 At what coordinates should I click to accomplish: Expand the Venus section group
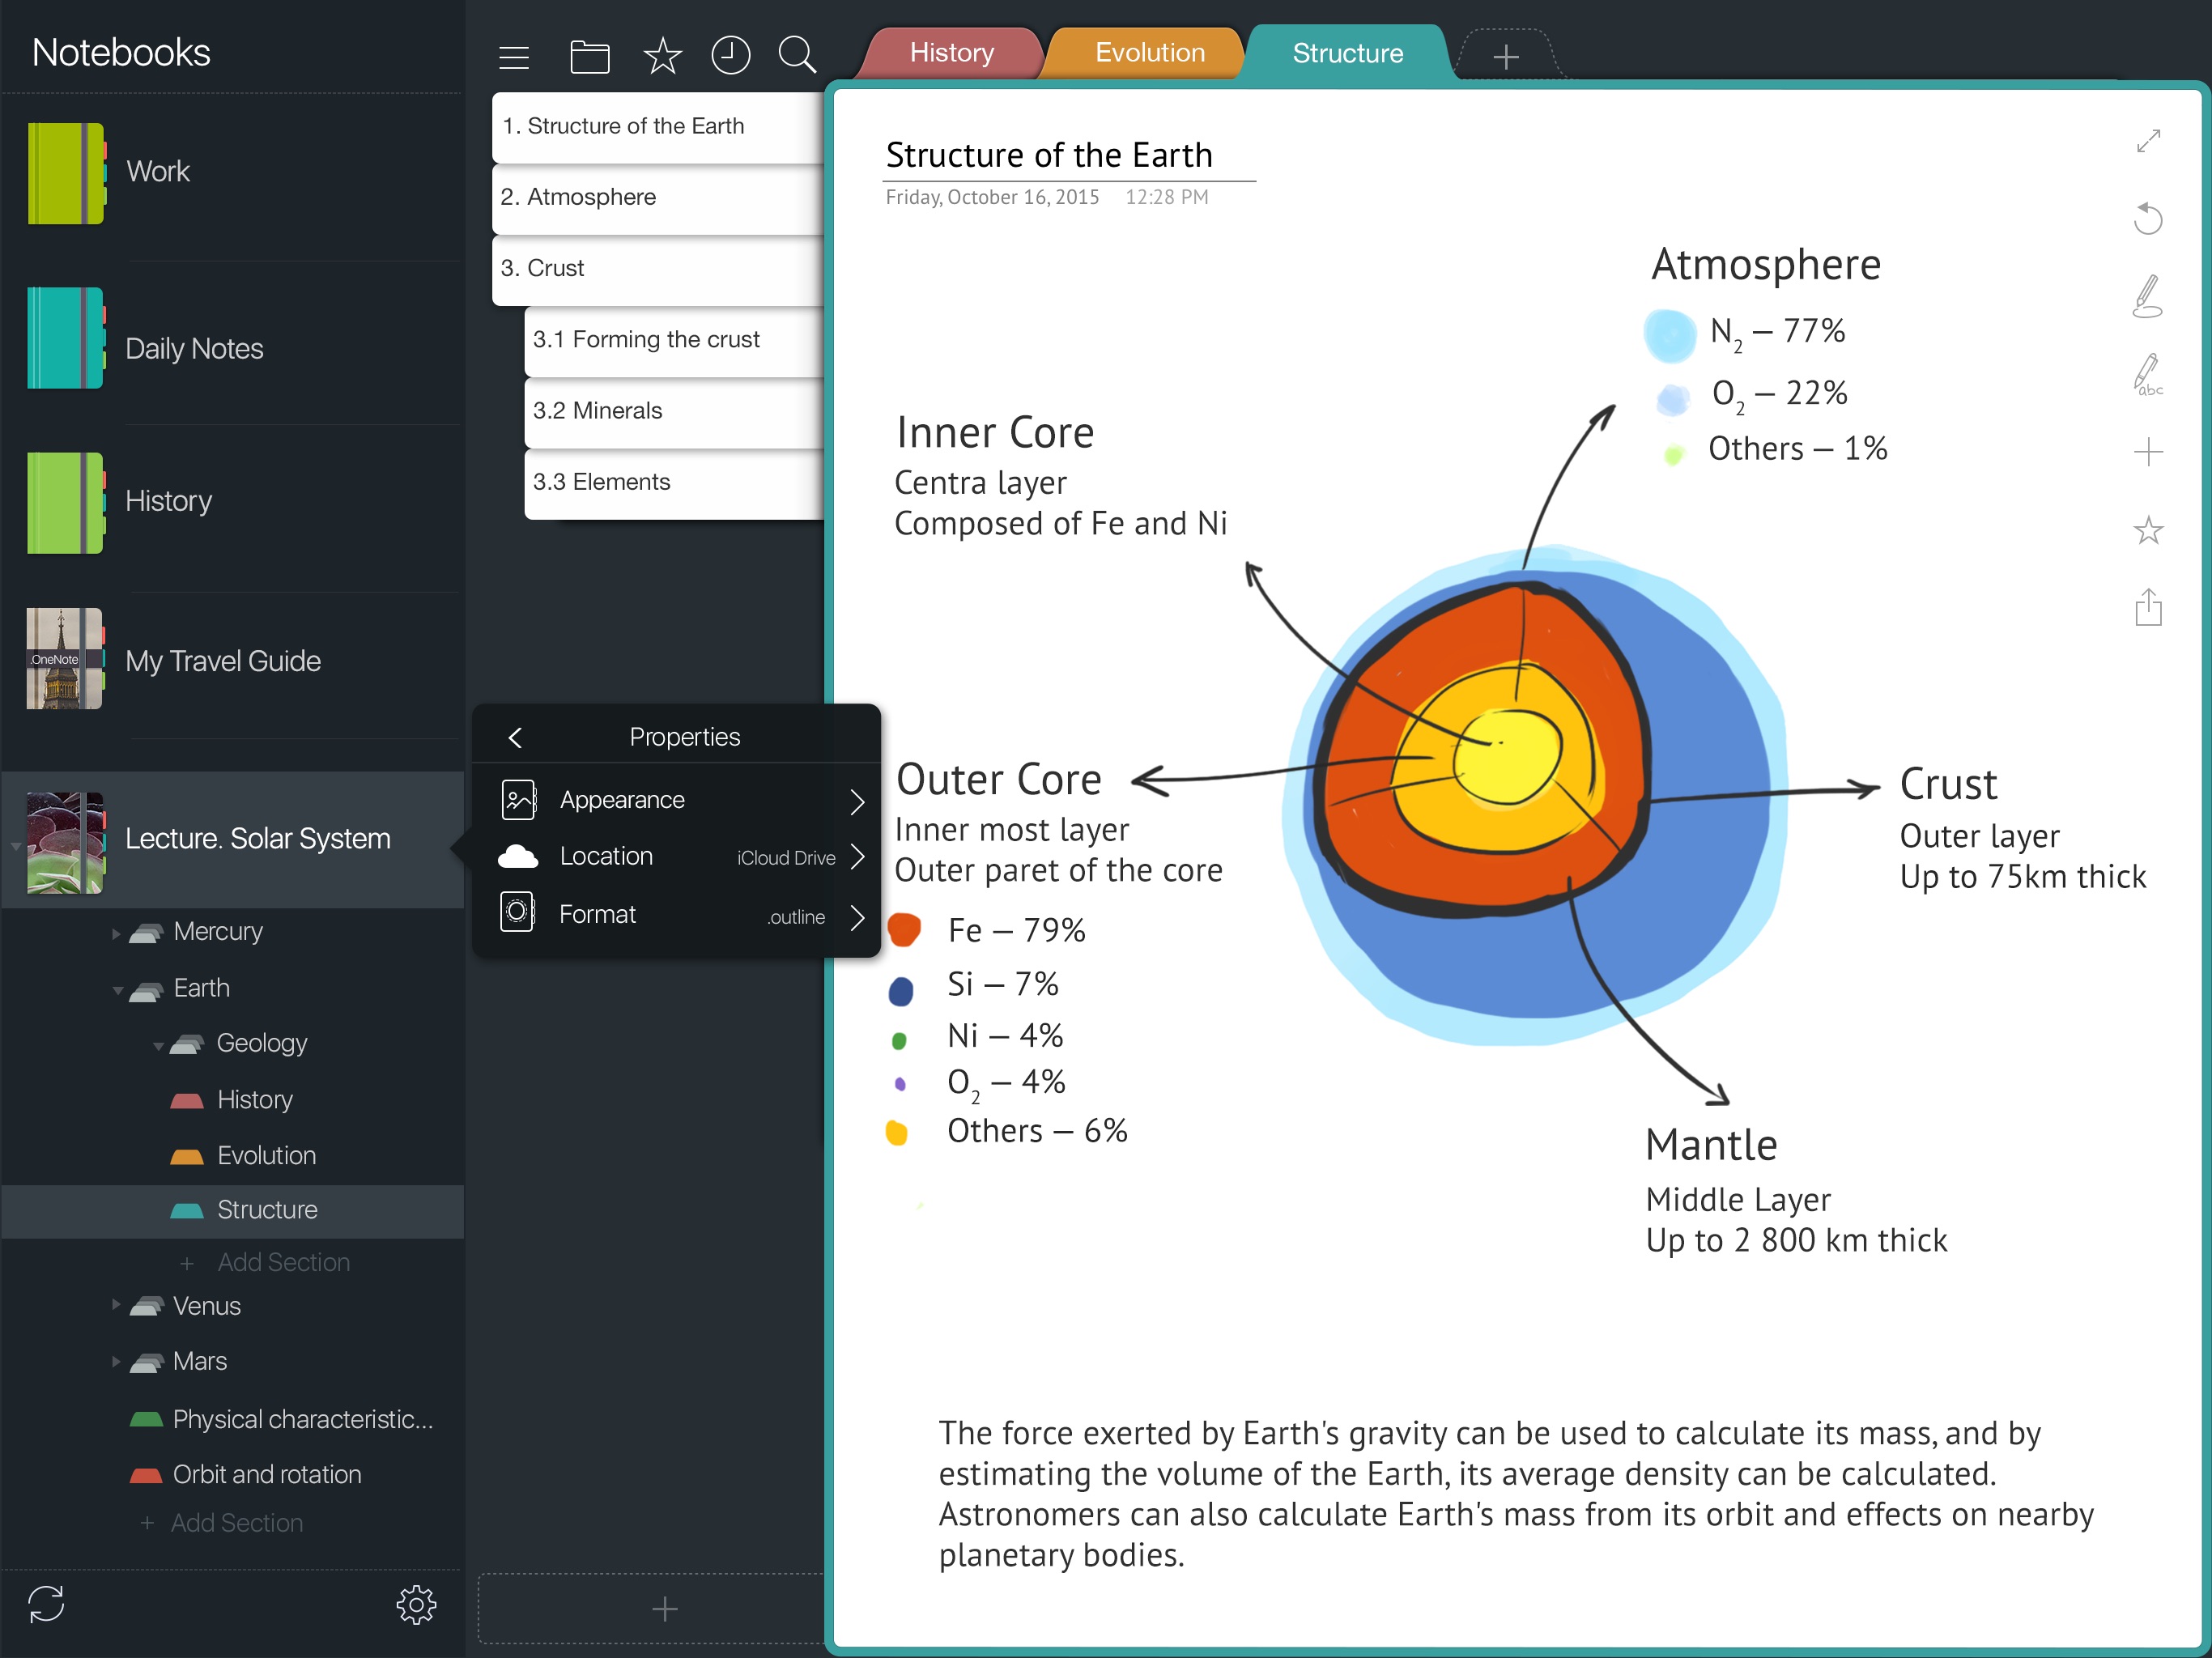point(116,1305)
